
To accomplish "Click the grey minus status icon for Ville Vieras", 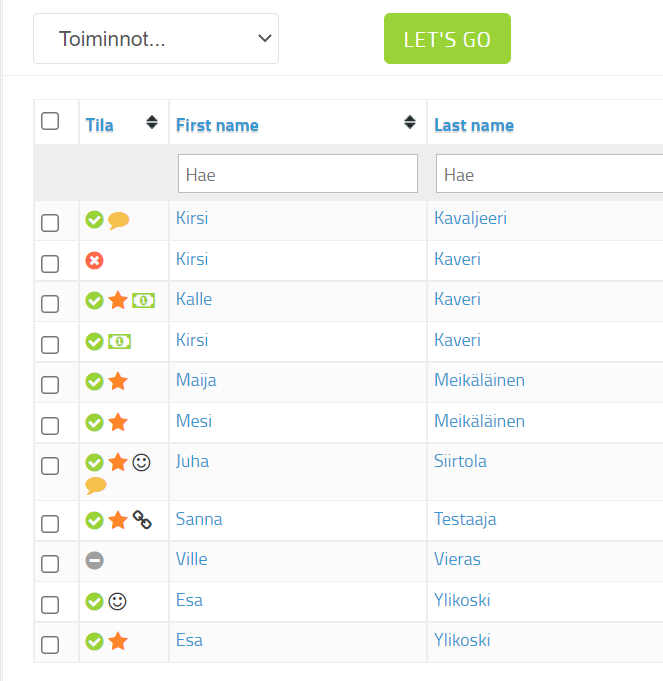I will pyautogui.click(x=94, y=560).
